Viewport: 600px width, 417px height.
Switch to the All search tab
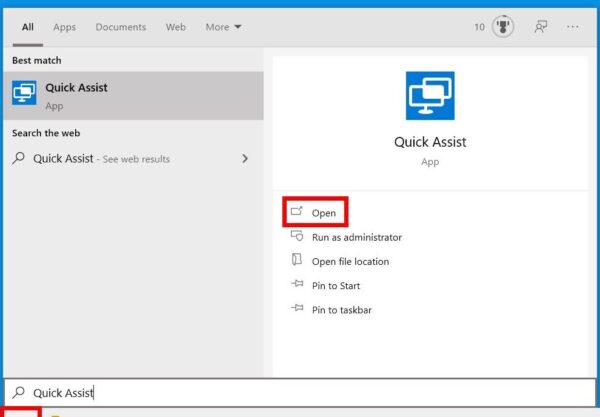[x=28, y=27]
